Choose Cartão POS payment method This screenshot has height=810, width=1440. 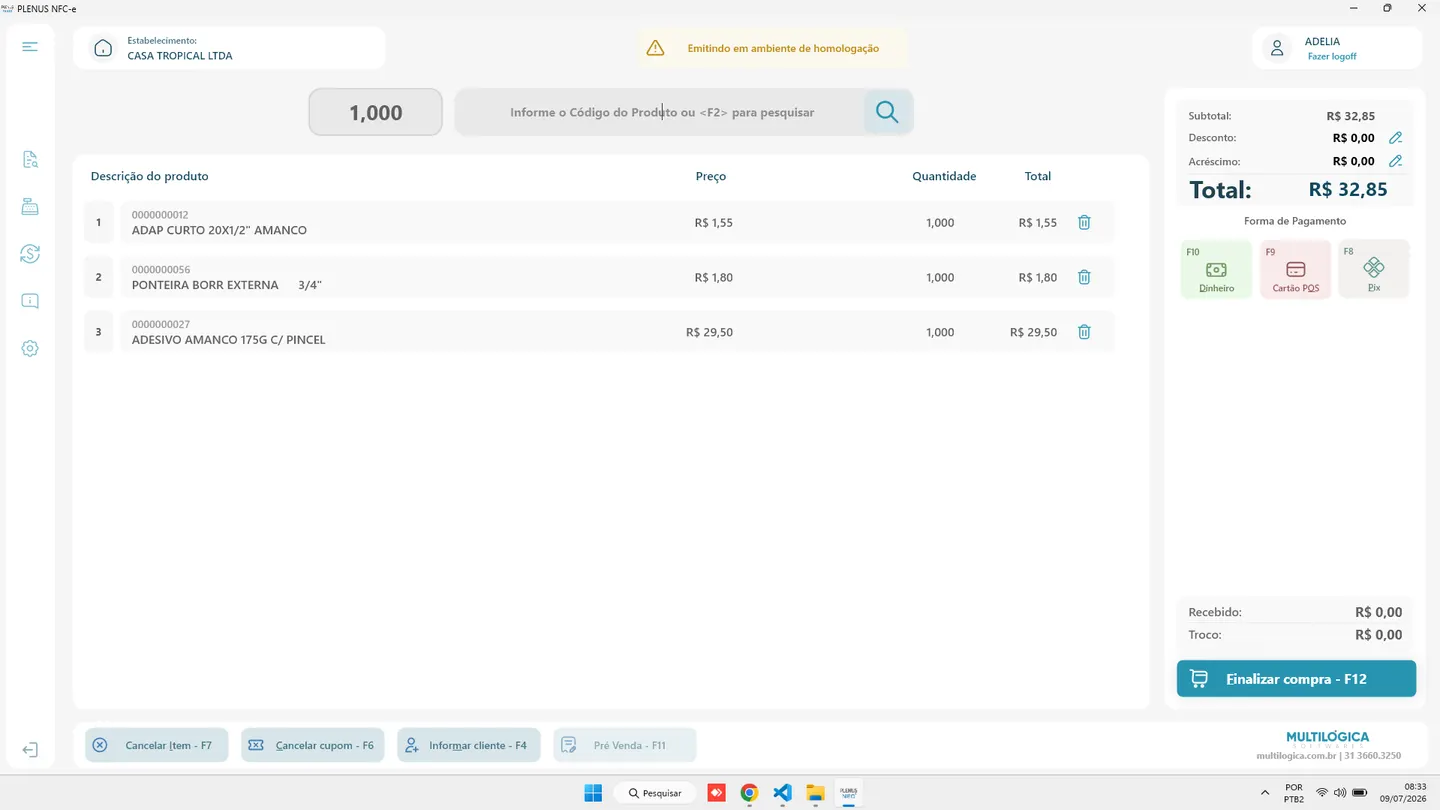coord(1295,269)
